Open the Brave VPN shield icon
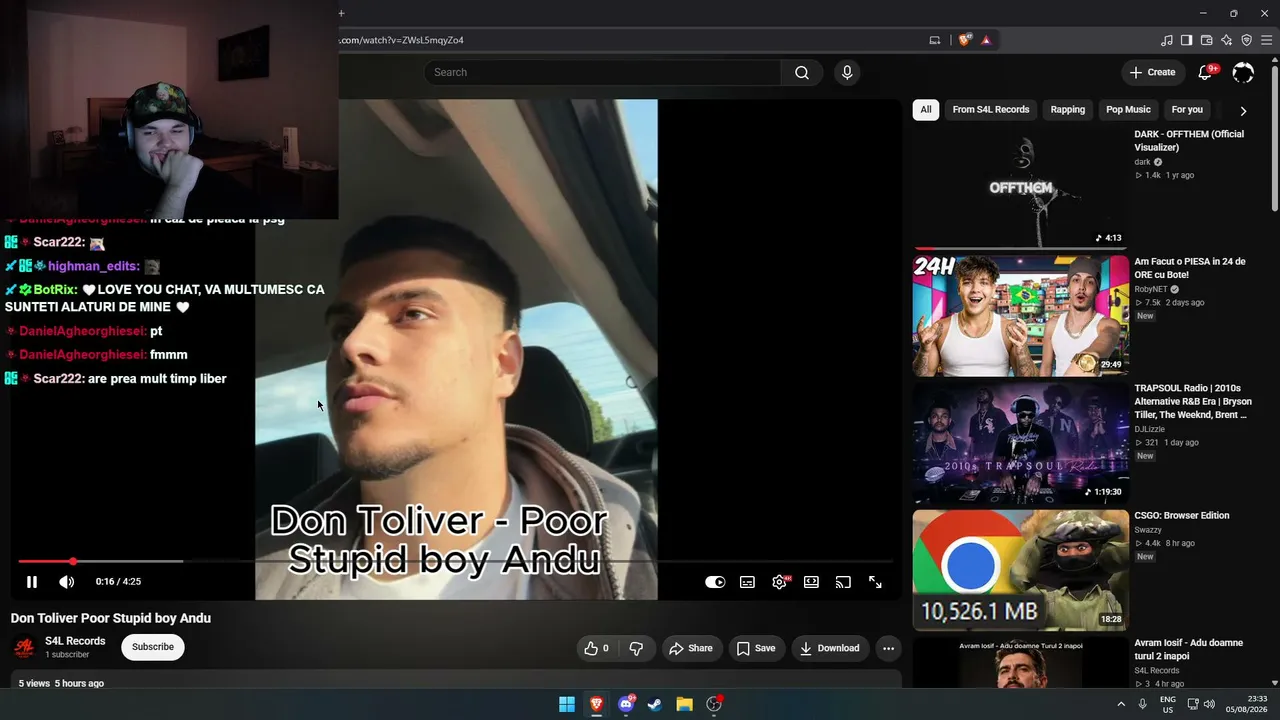 1246,40
